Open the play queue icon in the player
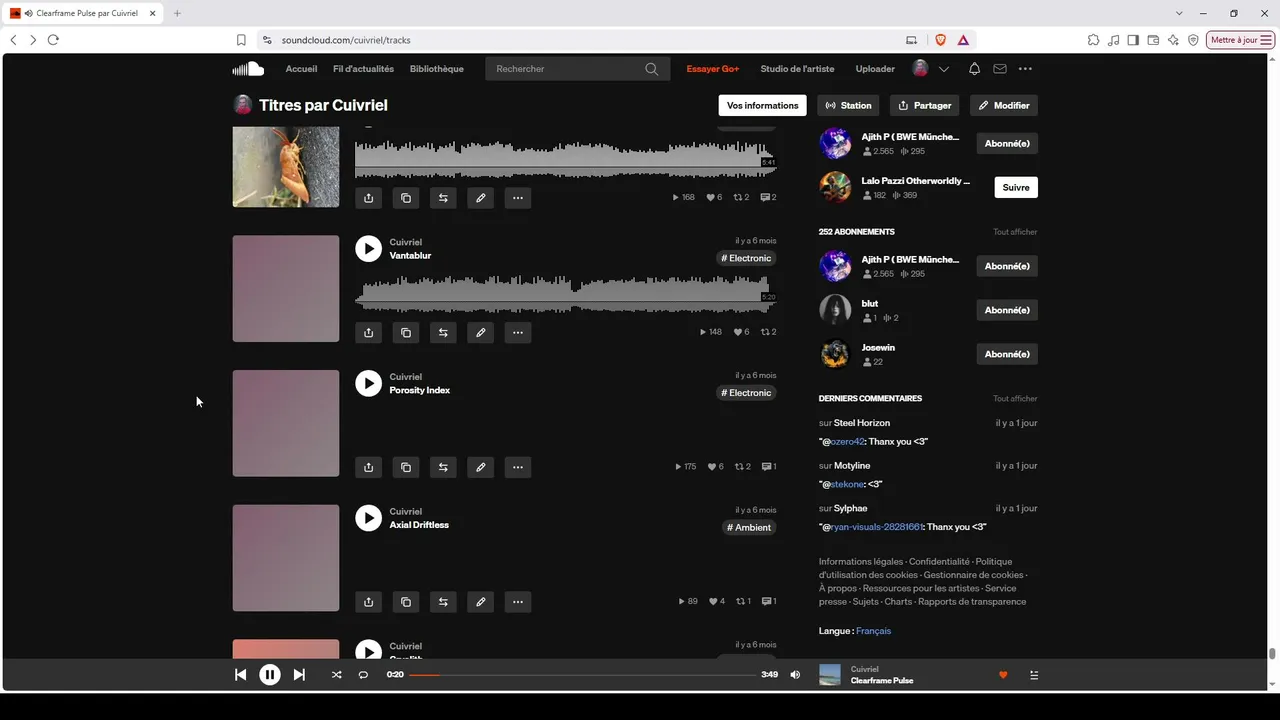The image size is (1280, 720). click(x=1034, y=675)
